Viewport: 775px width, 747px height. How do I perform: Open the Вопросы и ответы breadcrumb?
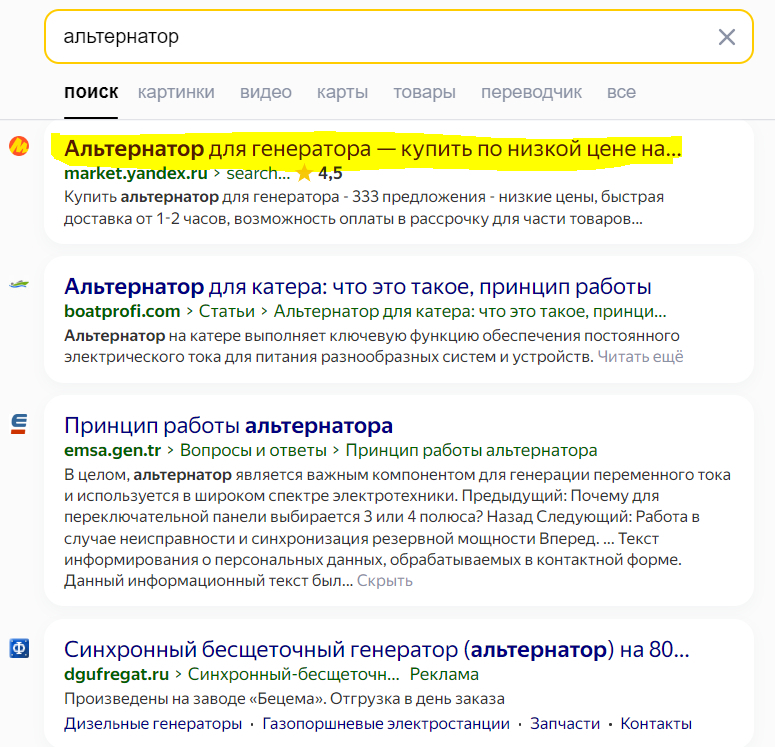pyautogui.click(x=253, y=450)
